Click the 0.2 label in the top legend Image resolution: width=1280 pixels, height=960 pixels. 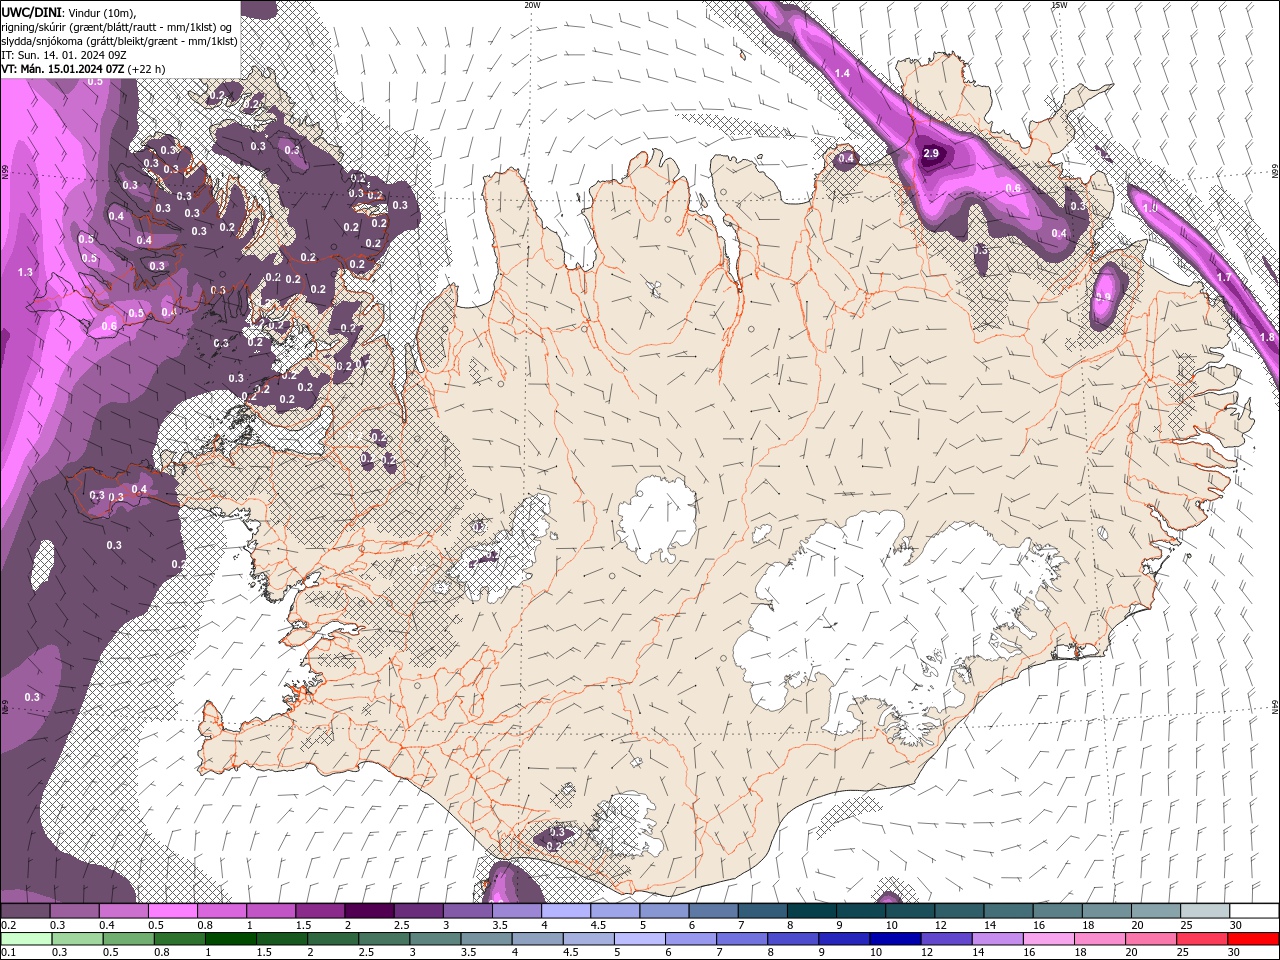click(8, 925)
